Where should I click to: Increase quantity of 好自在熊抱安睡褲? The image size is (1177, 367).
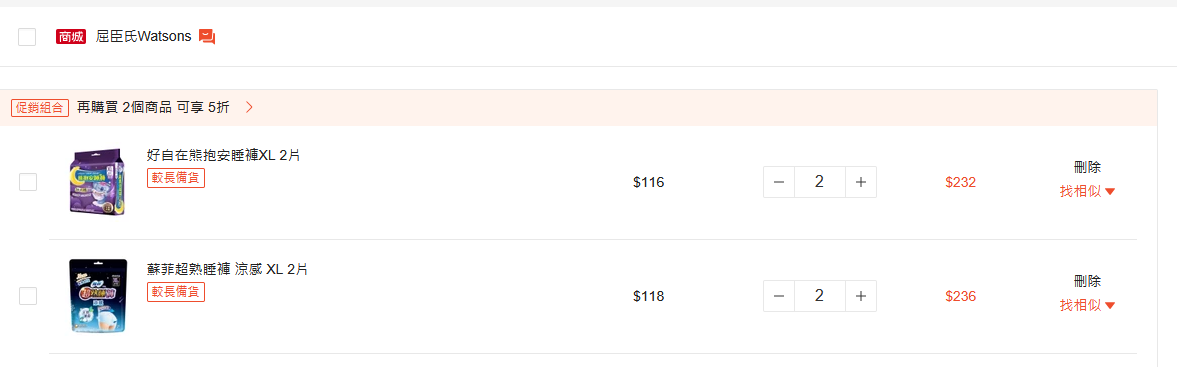pos(861,182)
